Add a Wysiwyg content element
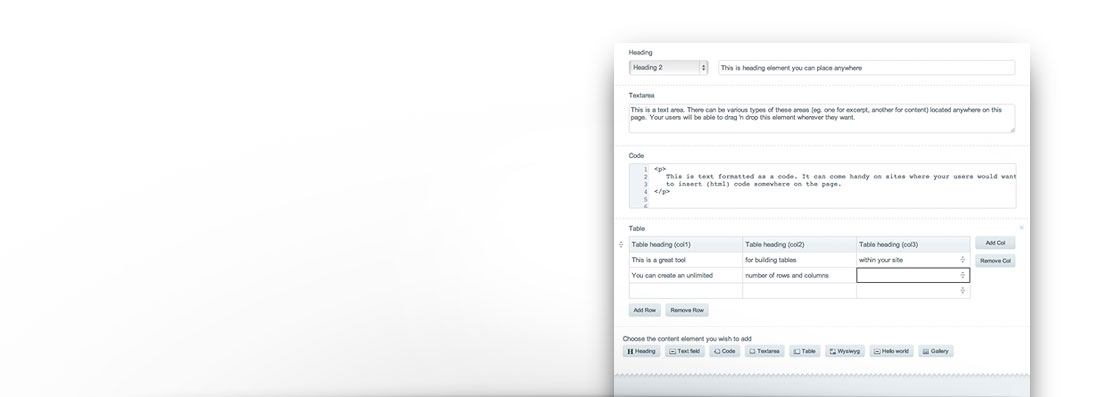Image resolution: width=1120 pixels, height=397 pixels. pos(845,351)
